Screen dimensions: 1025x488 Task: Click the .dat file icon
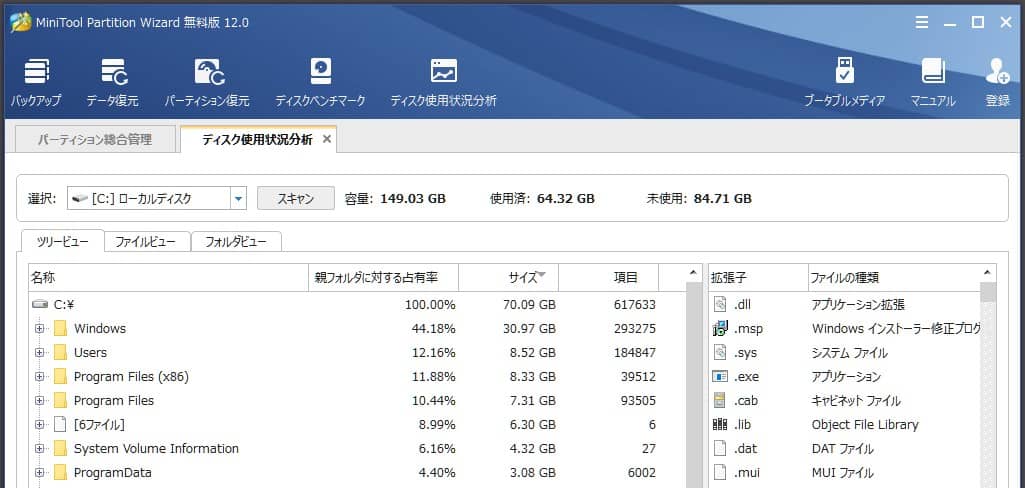(720, 449)
